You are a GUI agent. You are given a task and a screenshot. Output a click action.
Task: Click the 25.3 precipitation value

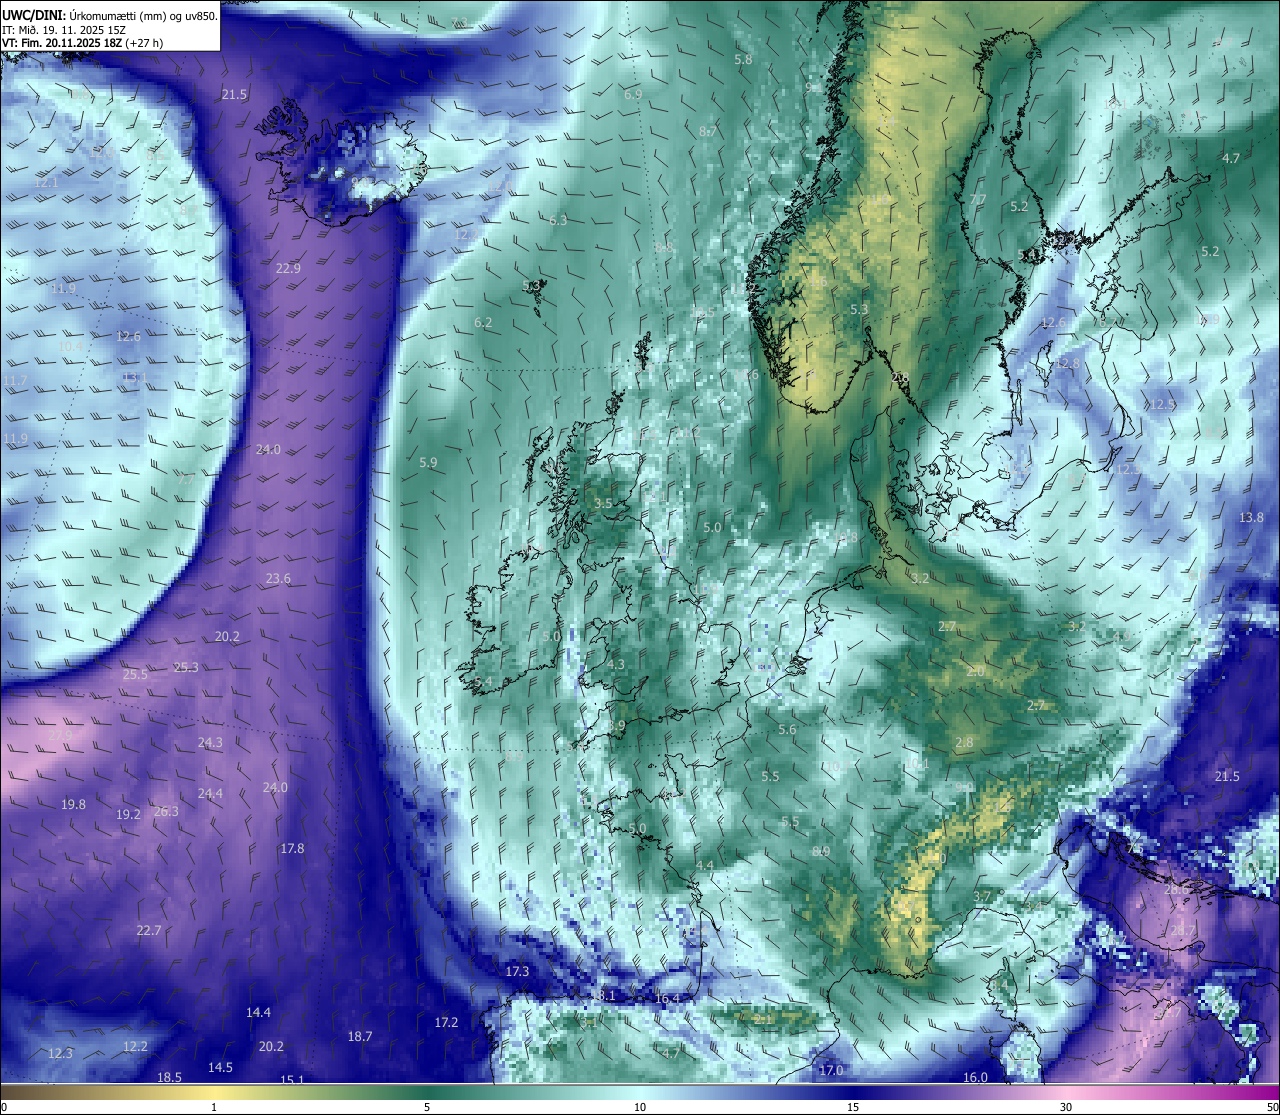186,667
